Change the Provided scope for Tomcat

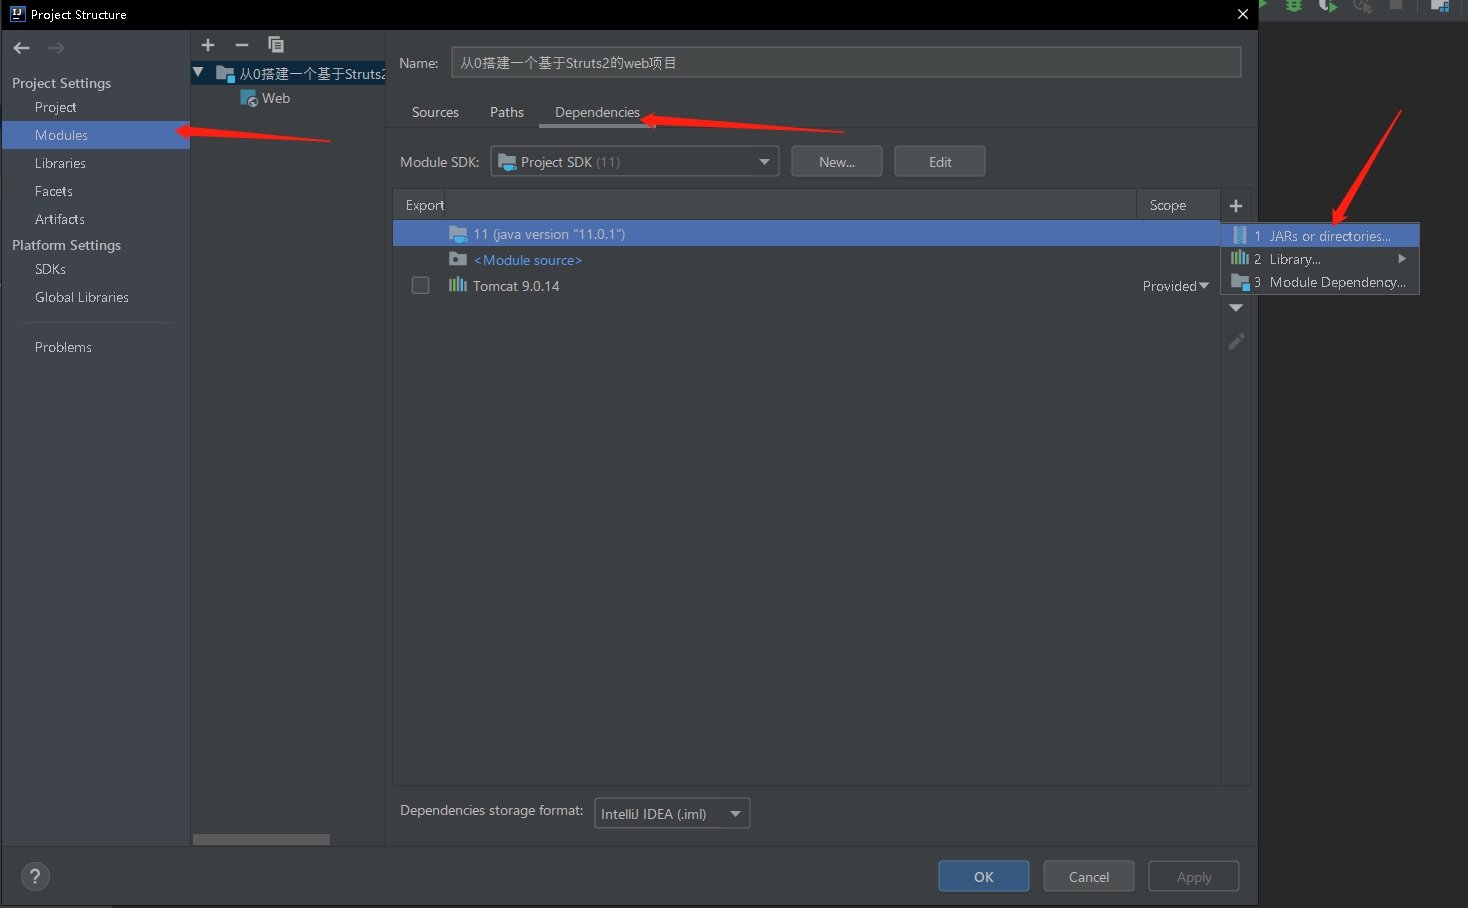pos(1176,286)
